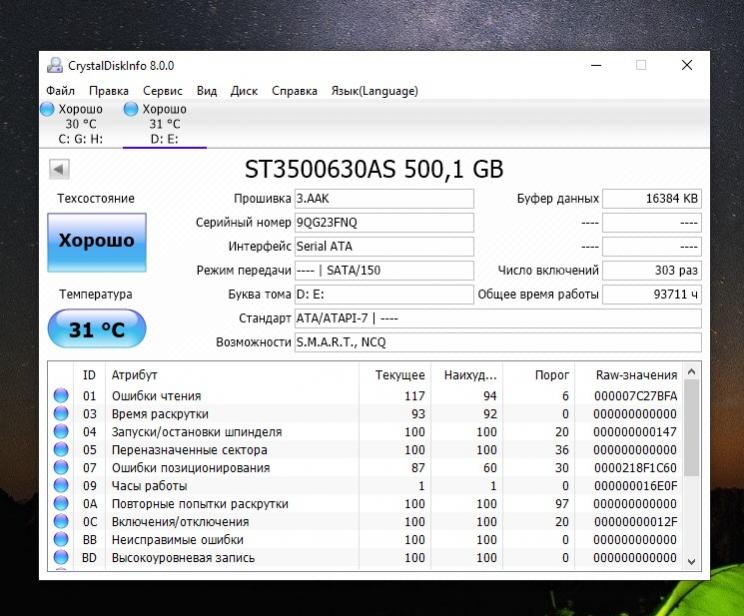Screen dimensions: 744x616
Task: Open the Справка menu
Action: (294, 91)
